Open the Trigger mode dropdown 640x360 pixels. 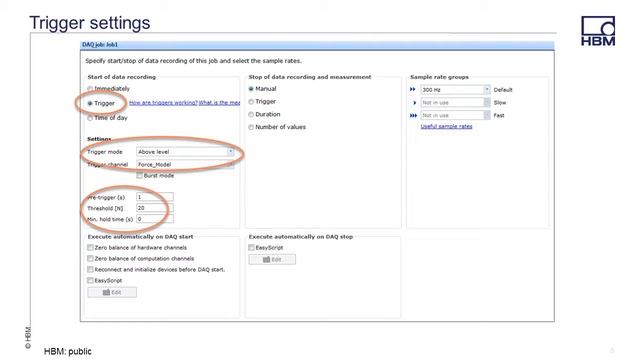pyautogui.click(x=185, y=152)
